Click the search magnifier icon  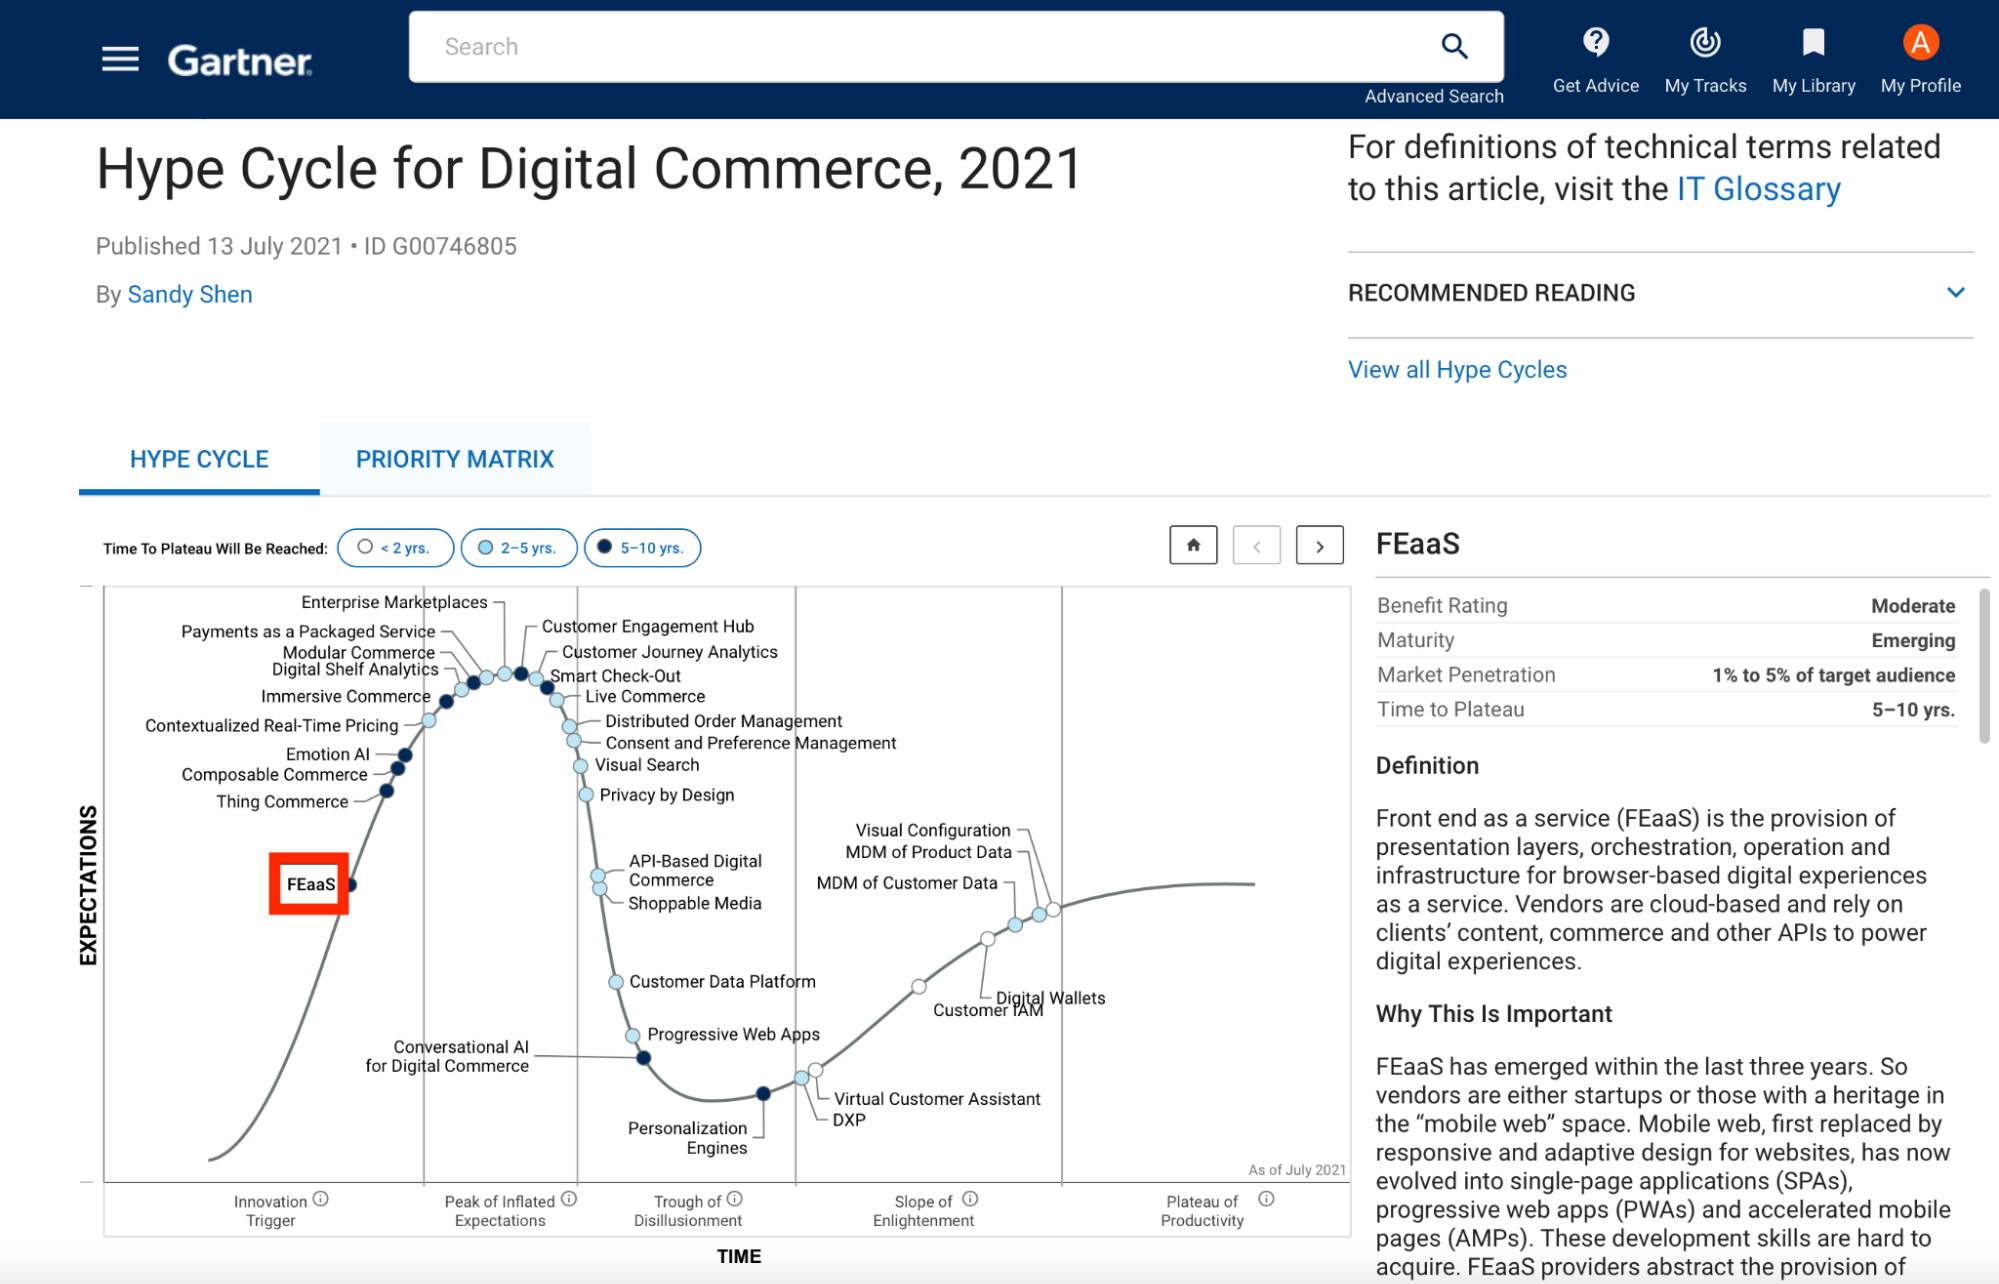(1454, 46)
